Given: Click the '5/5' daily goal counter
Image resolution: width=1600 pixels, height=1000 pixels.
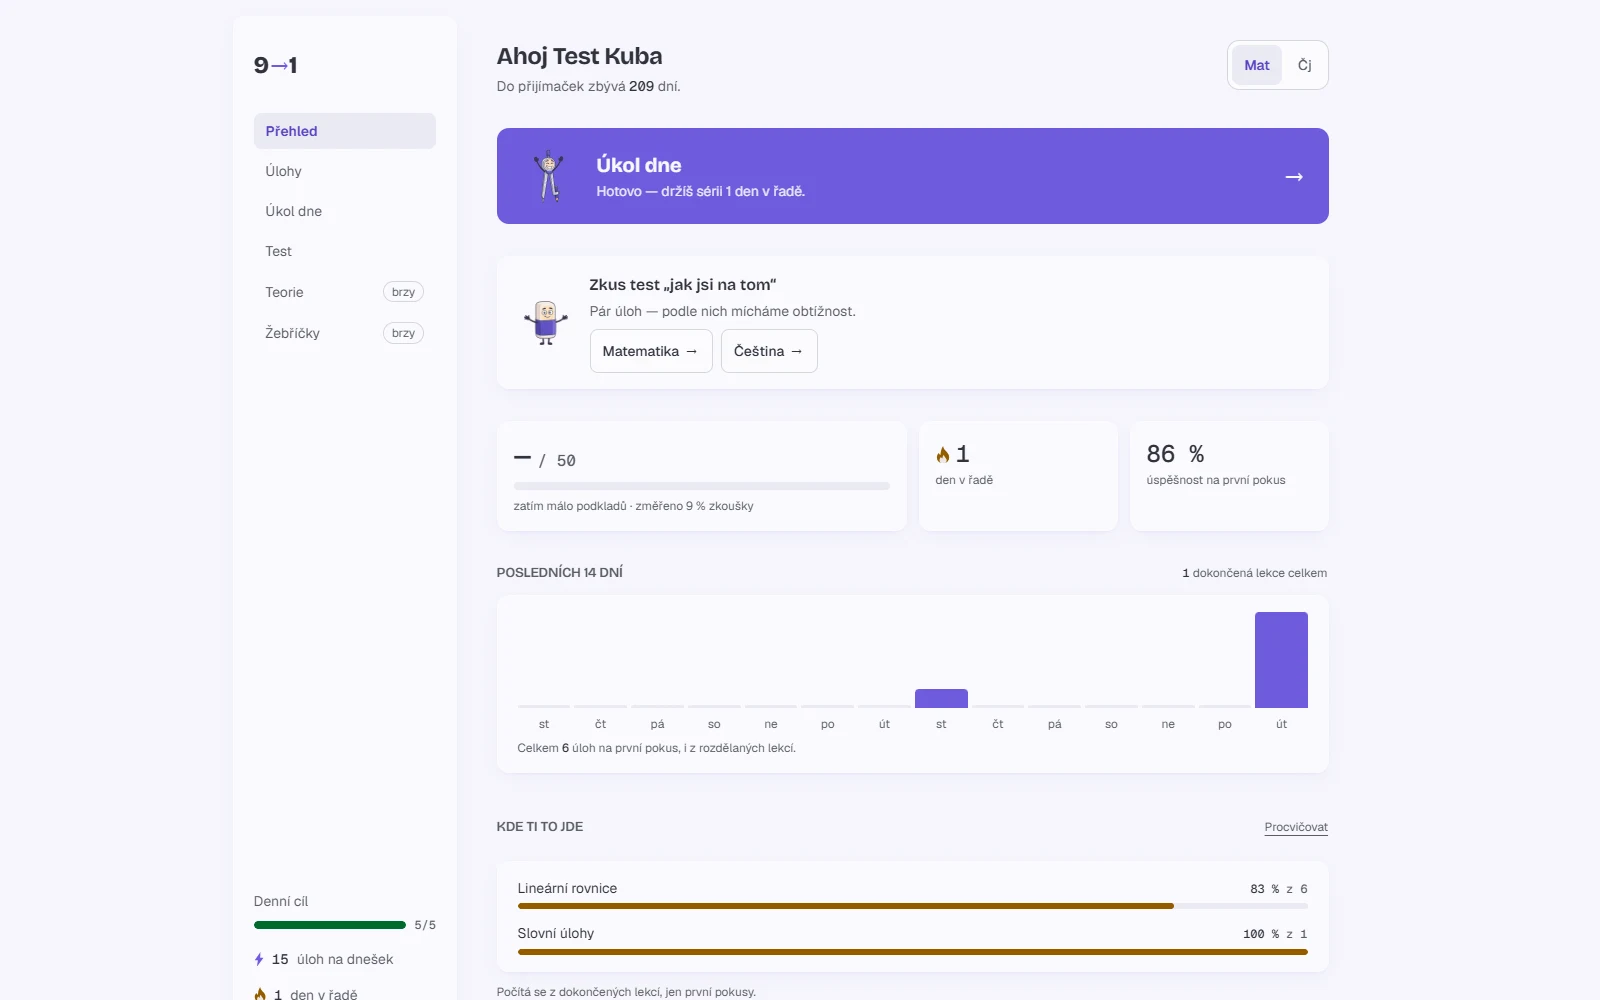Looking at the screenshot, I should (425, 925).
